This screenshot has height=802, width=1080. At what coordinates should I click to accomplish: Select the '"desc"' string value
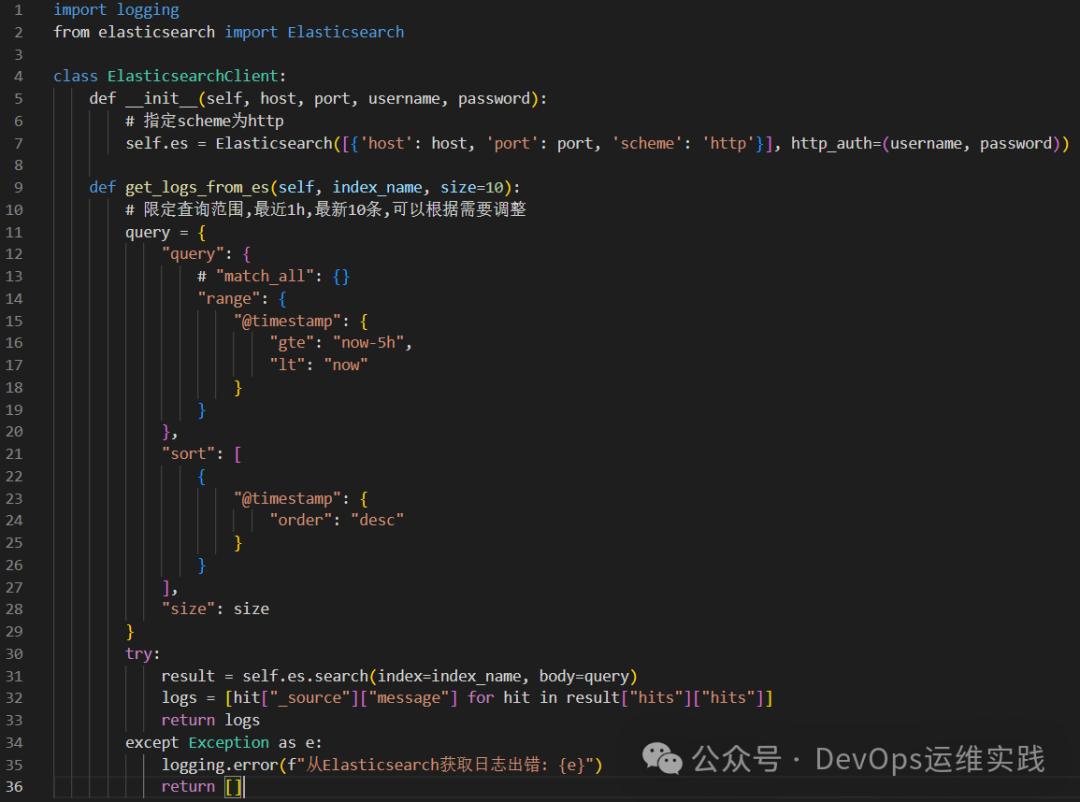click(377, 520)
